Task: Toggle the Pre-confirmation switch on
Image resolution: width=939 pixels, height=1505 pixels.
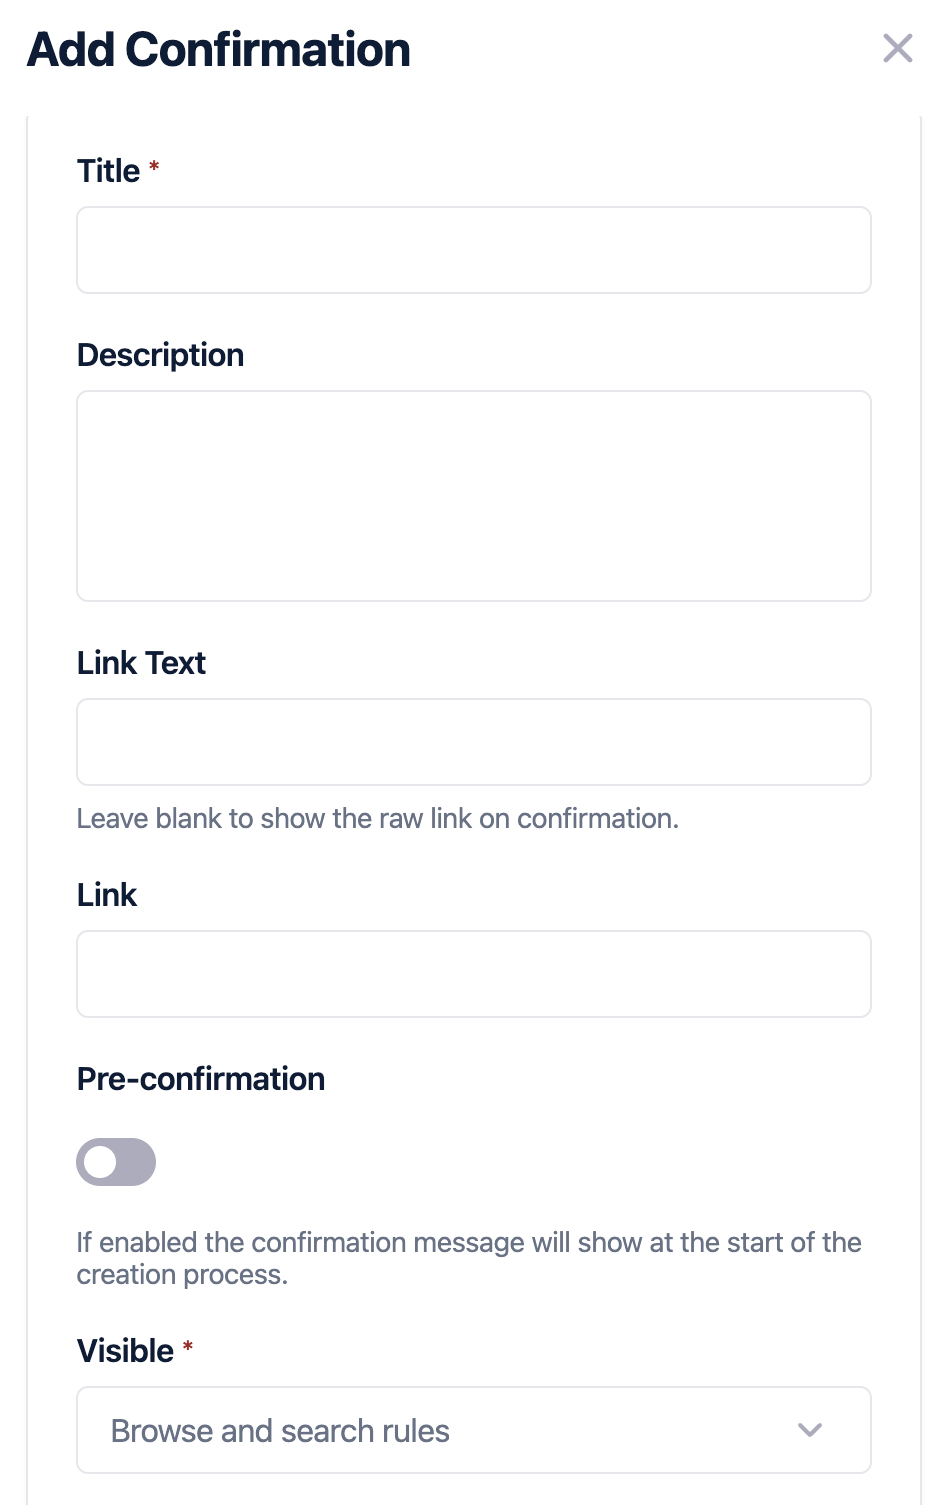Action: (x=116, y=1162)
